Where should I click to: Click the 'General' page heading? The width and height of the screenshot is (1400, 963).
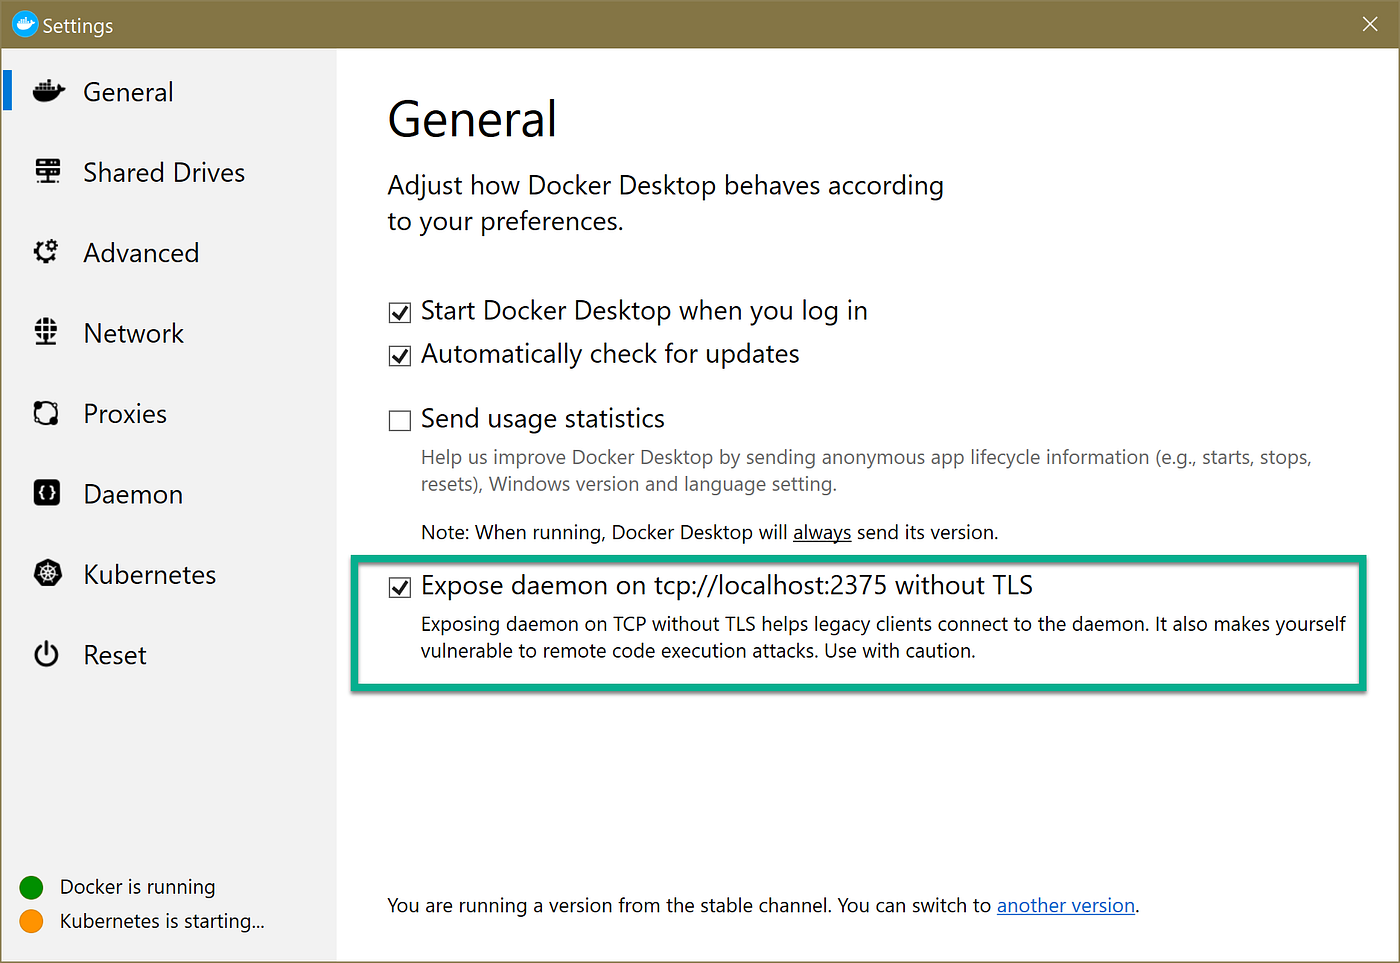472,119
